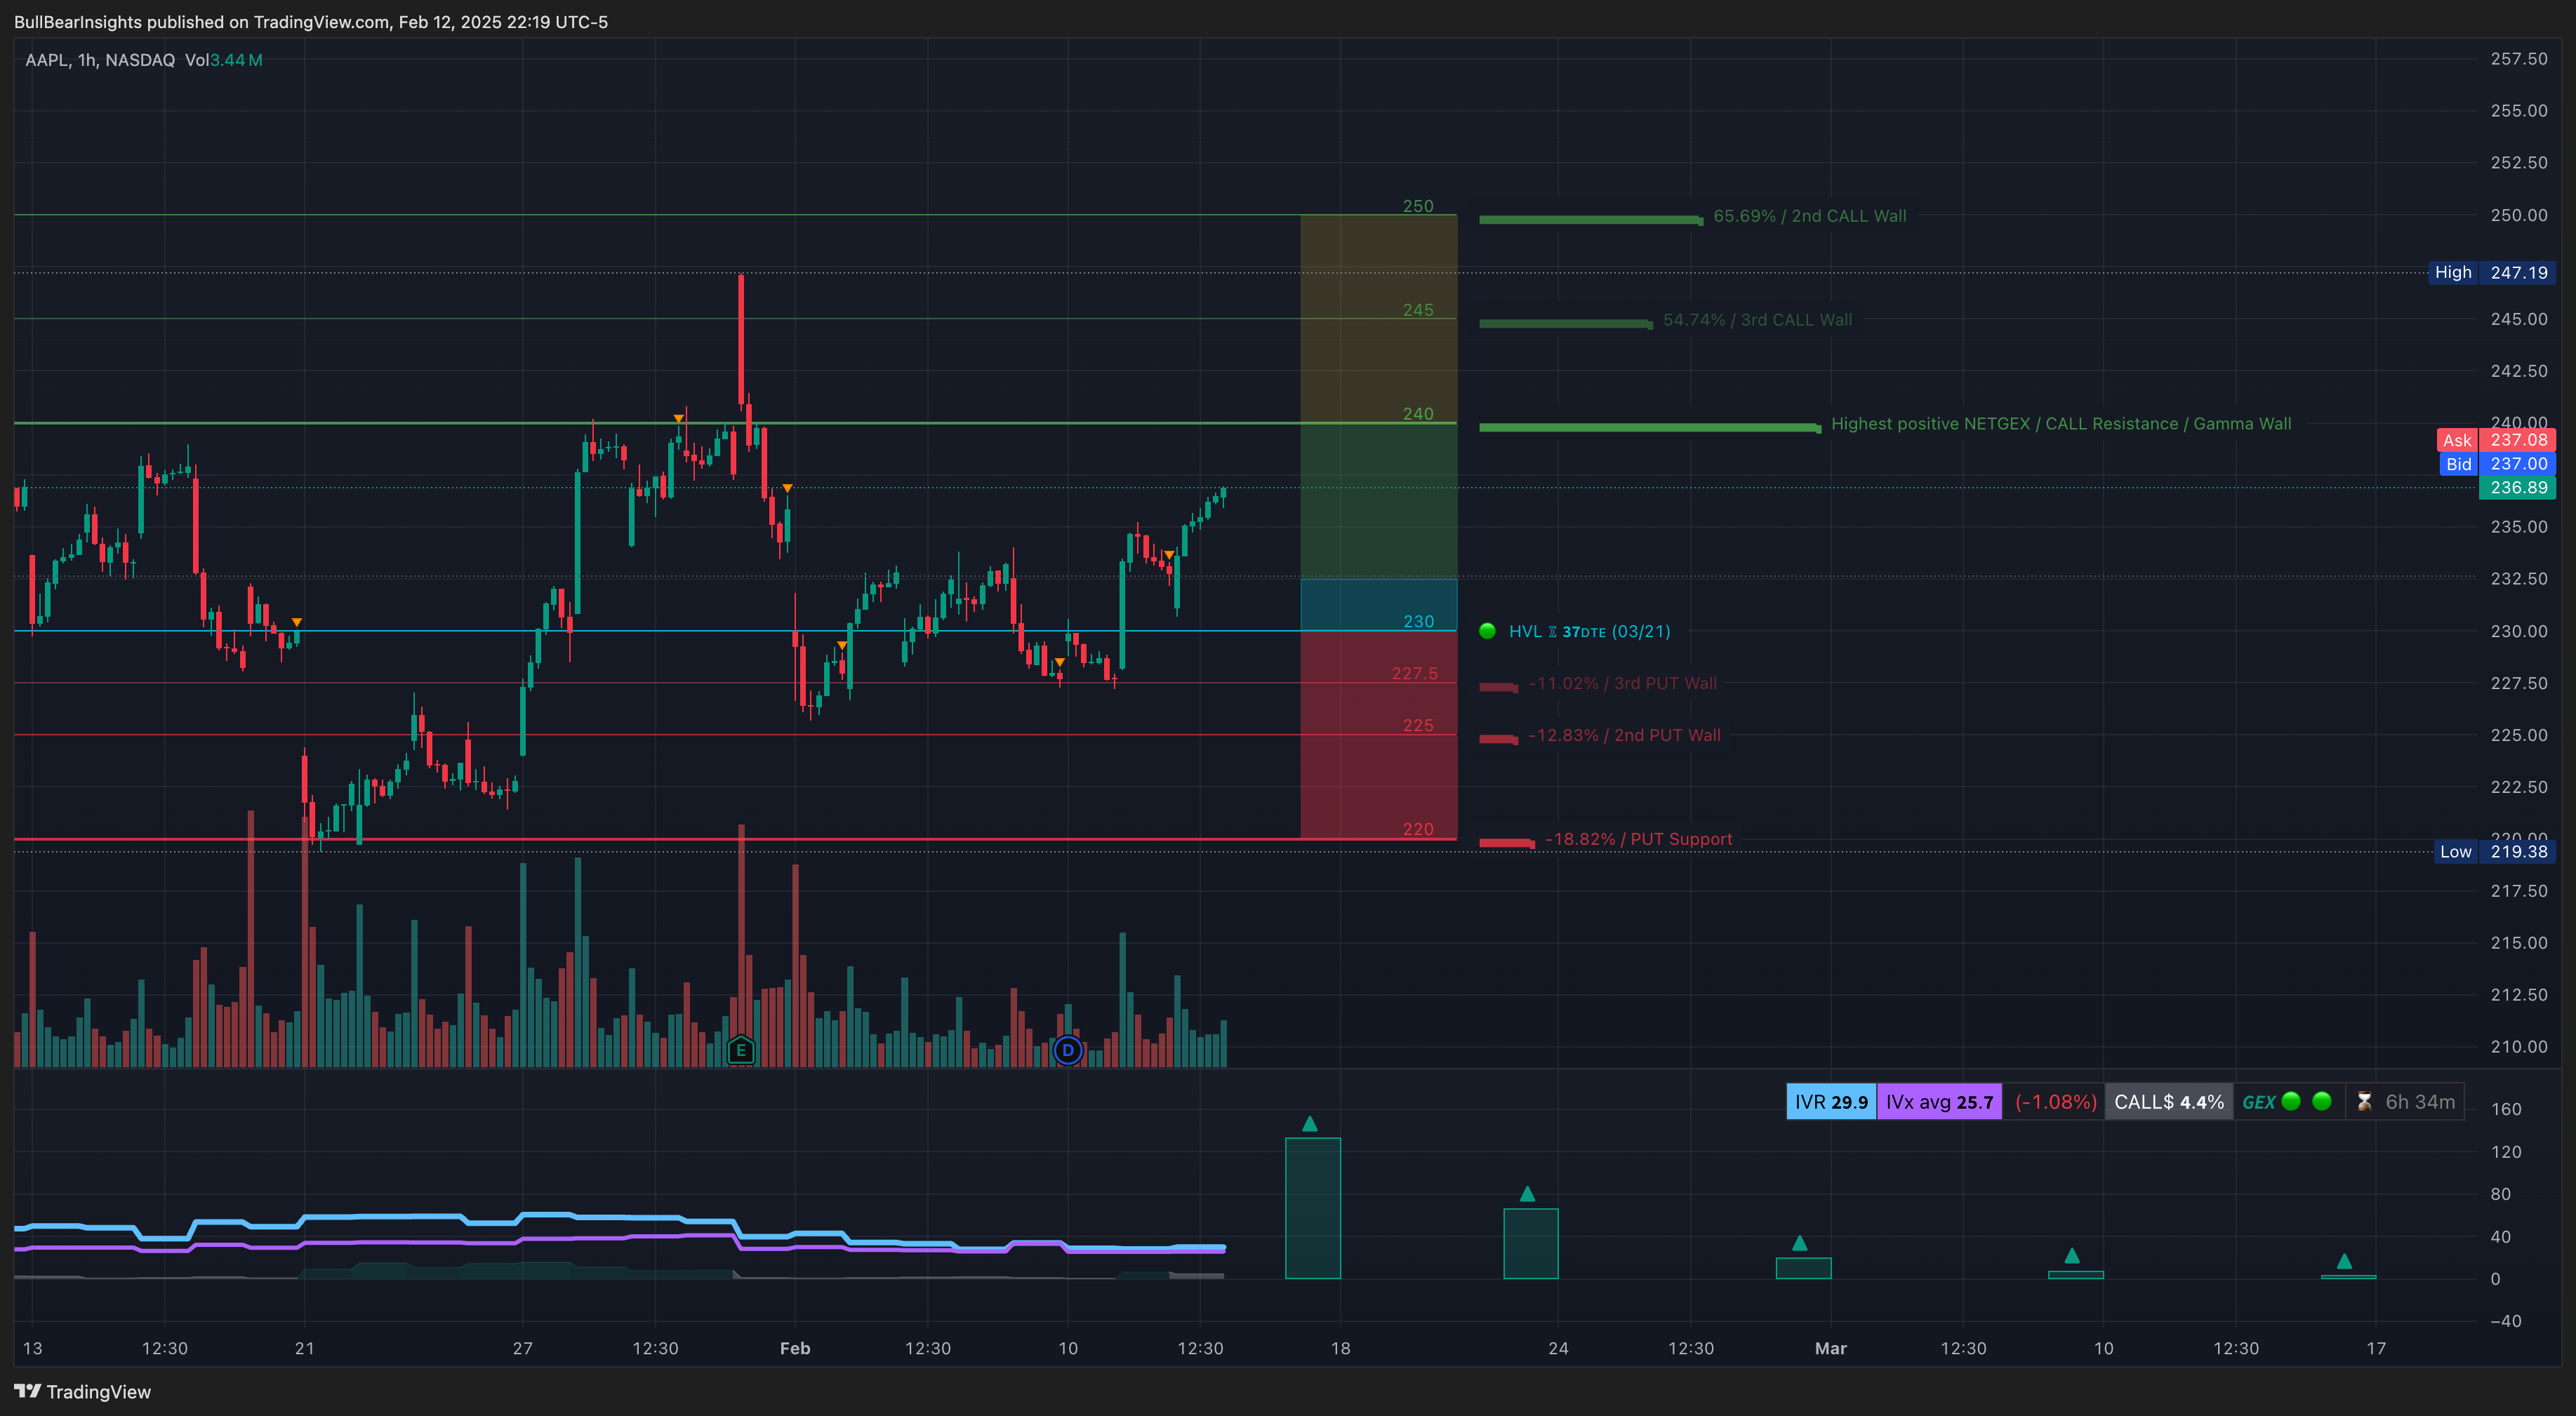Click the BullBearInsights publisher header text
The width and height of the screenshot is (2576, 1416).
(311, 22)
